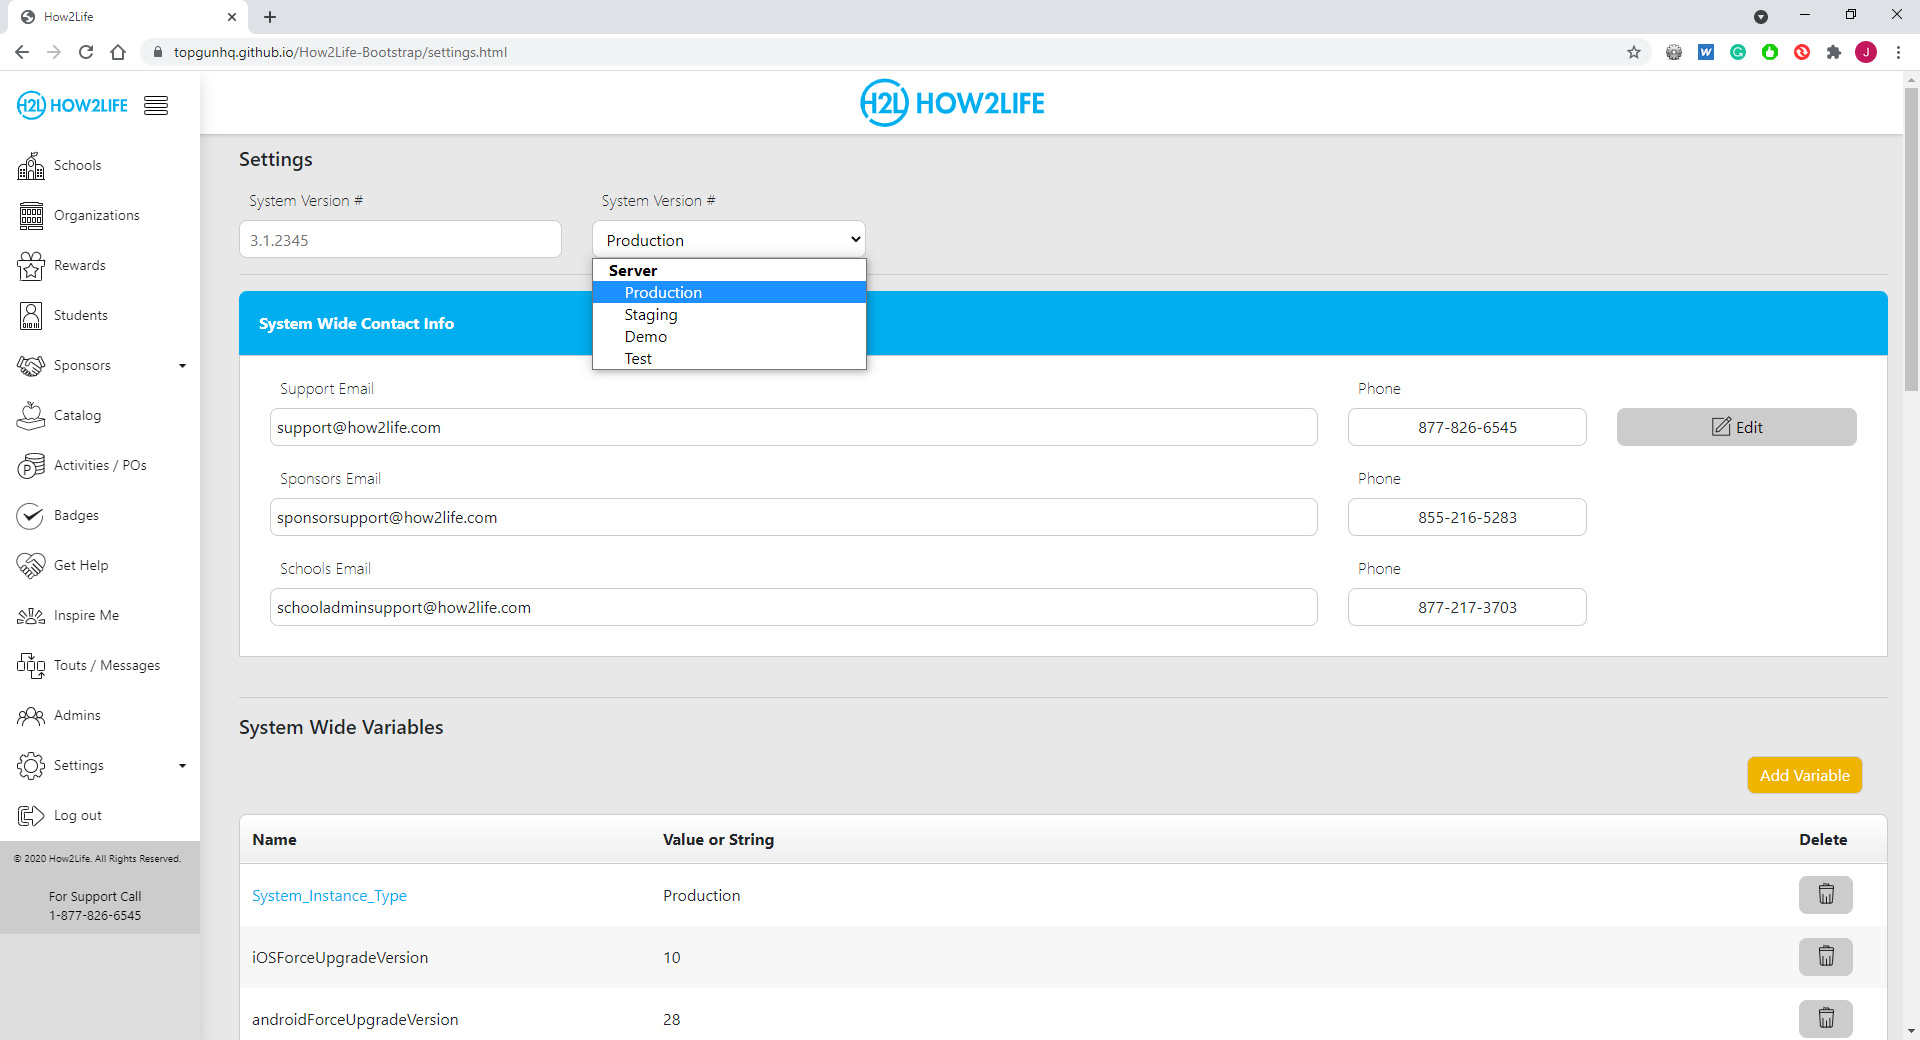Click the Sponsors handshake icon
Screen dimensions: 1920x1040
31,366
